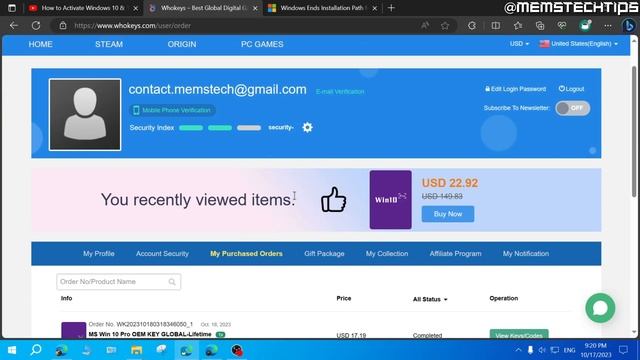Open the My Notification tab
The image size is (640, 360).
[526, 253]
